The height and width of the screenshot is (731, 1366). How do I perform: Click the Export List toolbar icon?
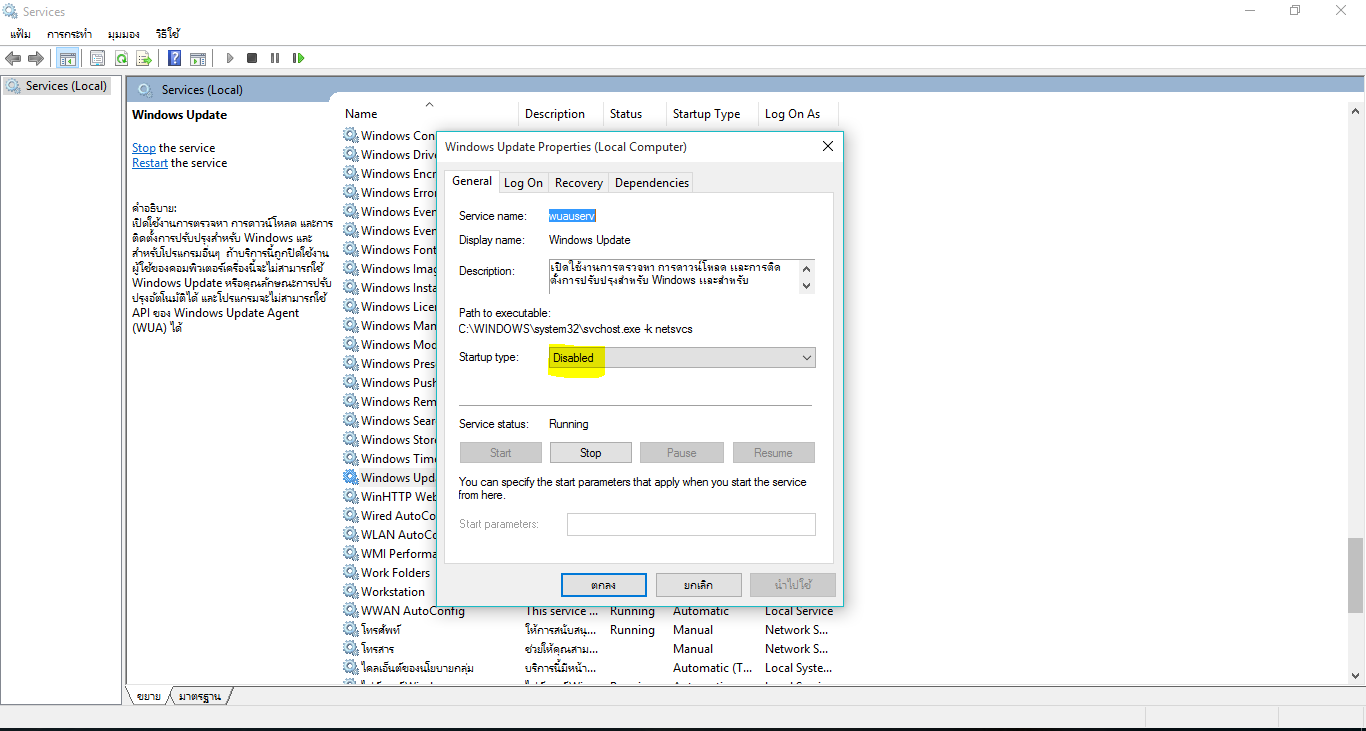coord(144,58)
